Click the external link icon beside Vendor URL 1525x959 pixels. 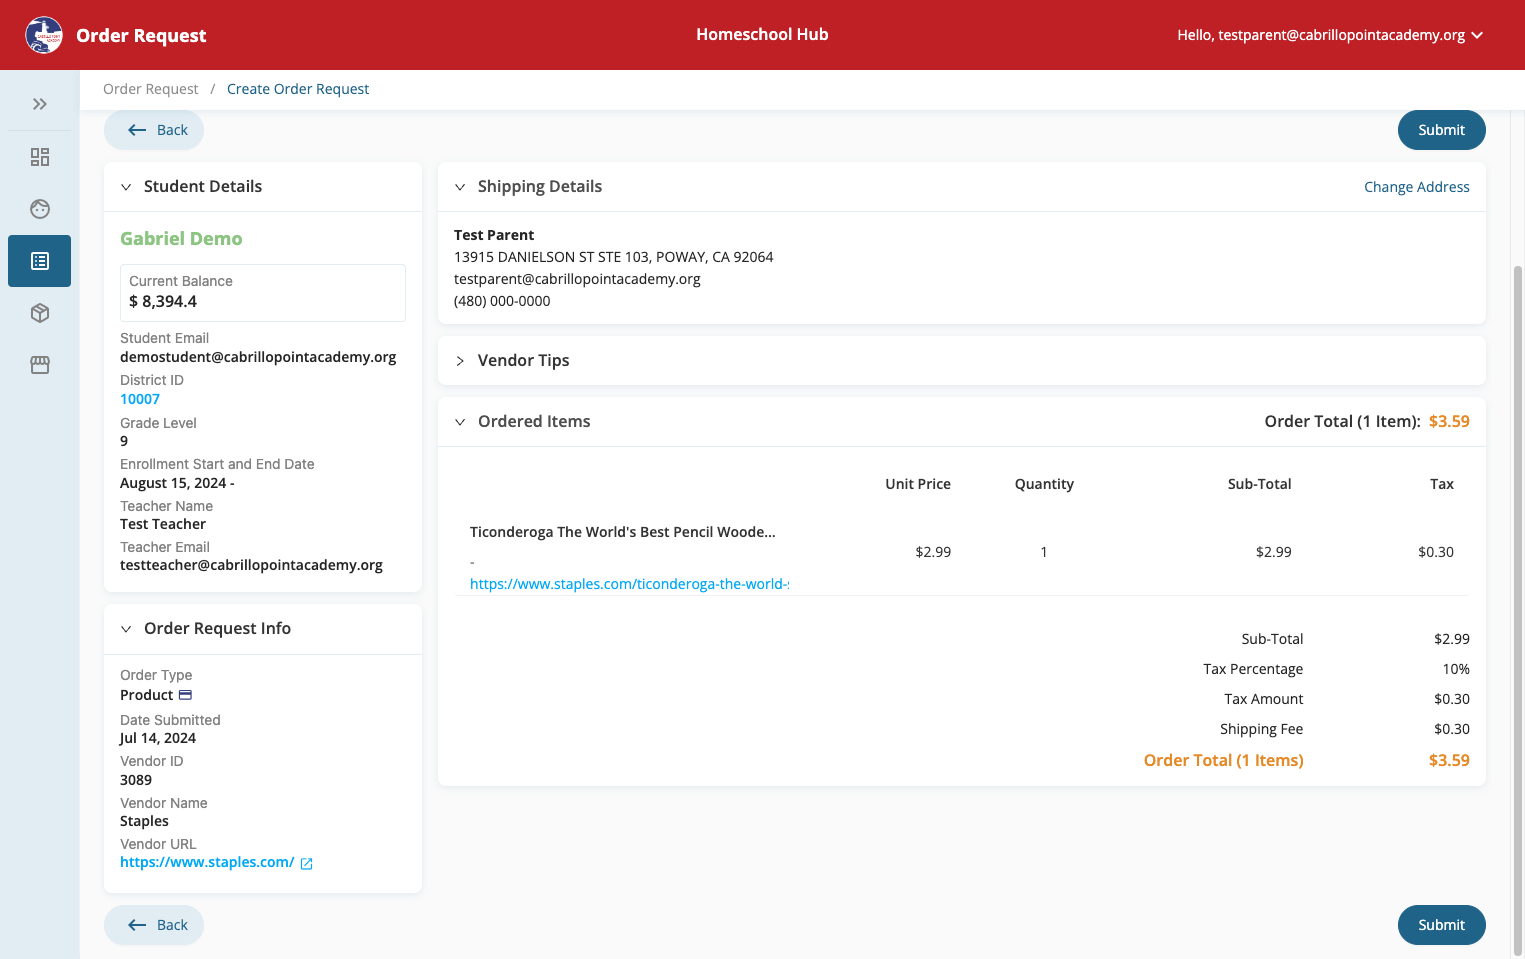coord(307,863)
